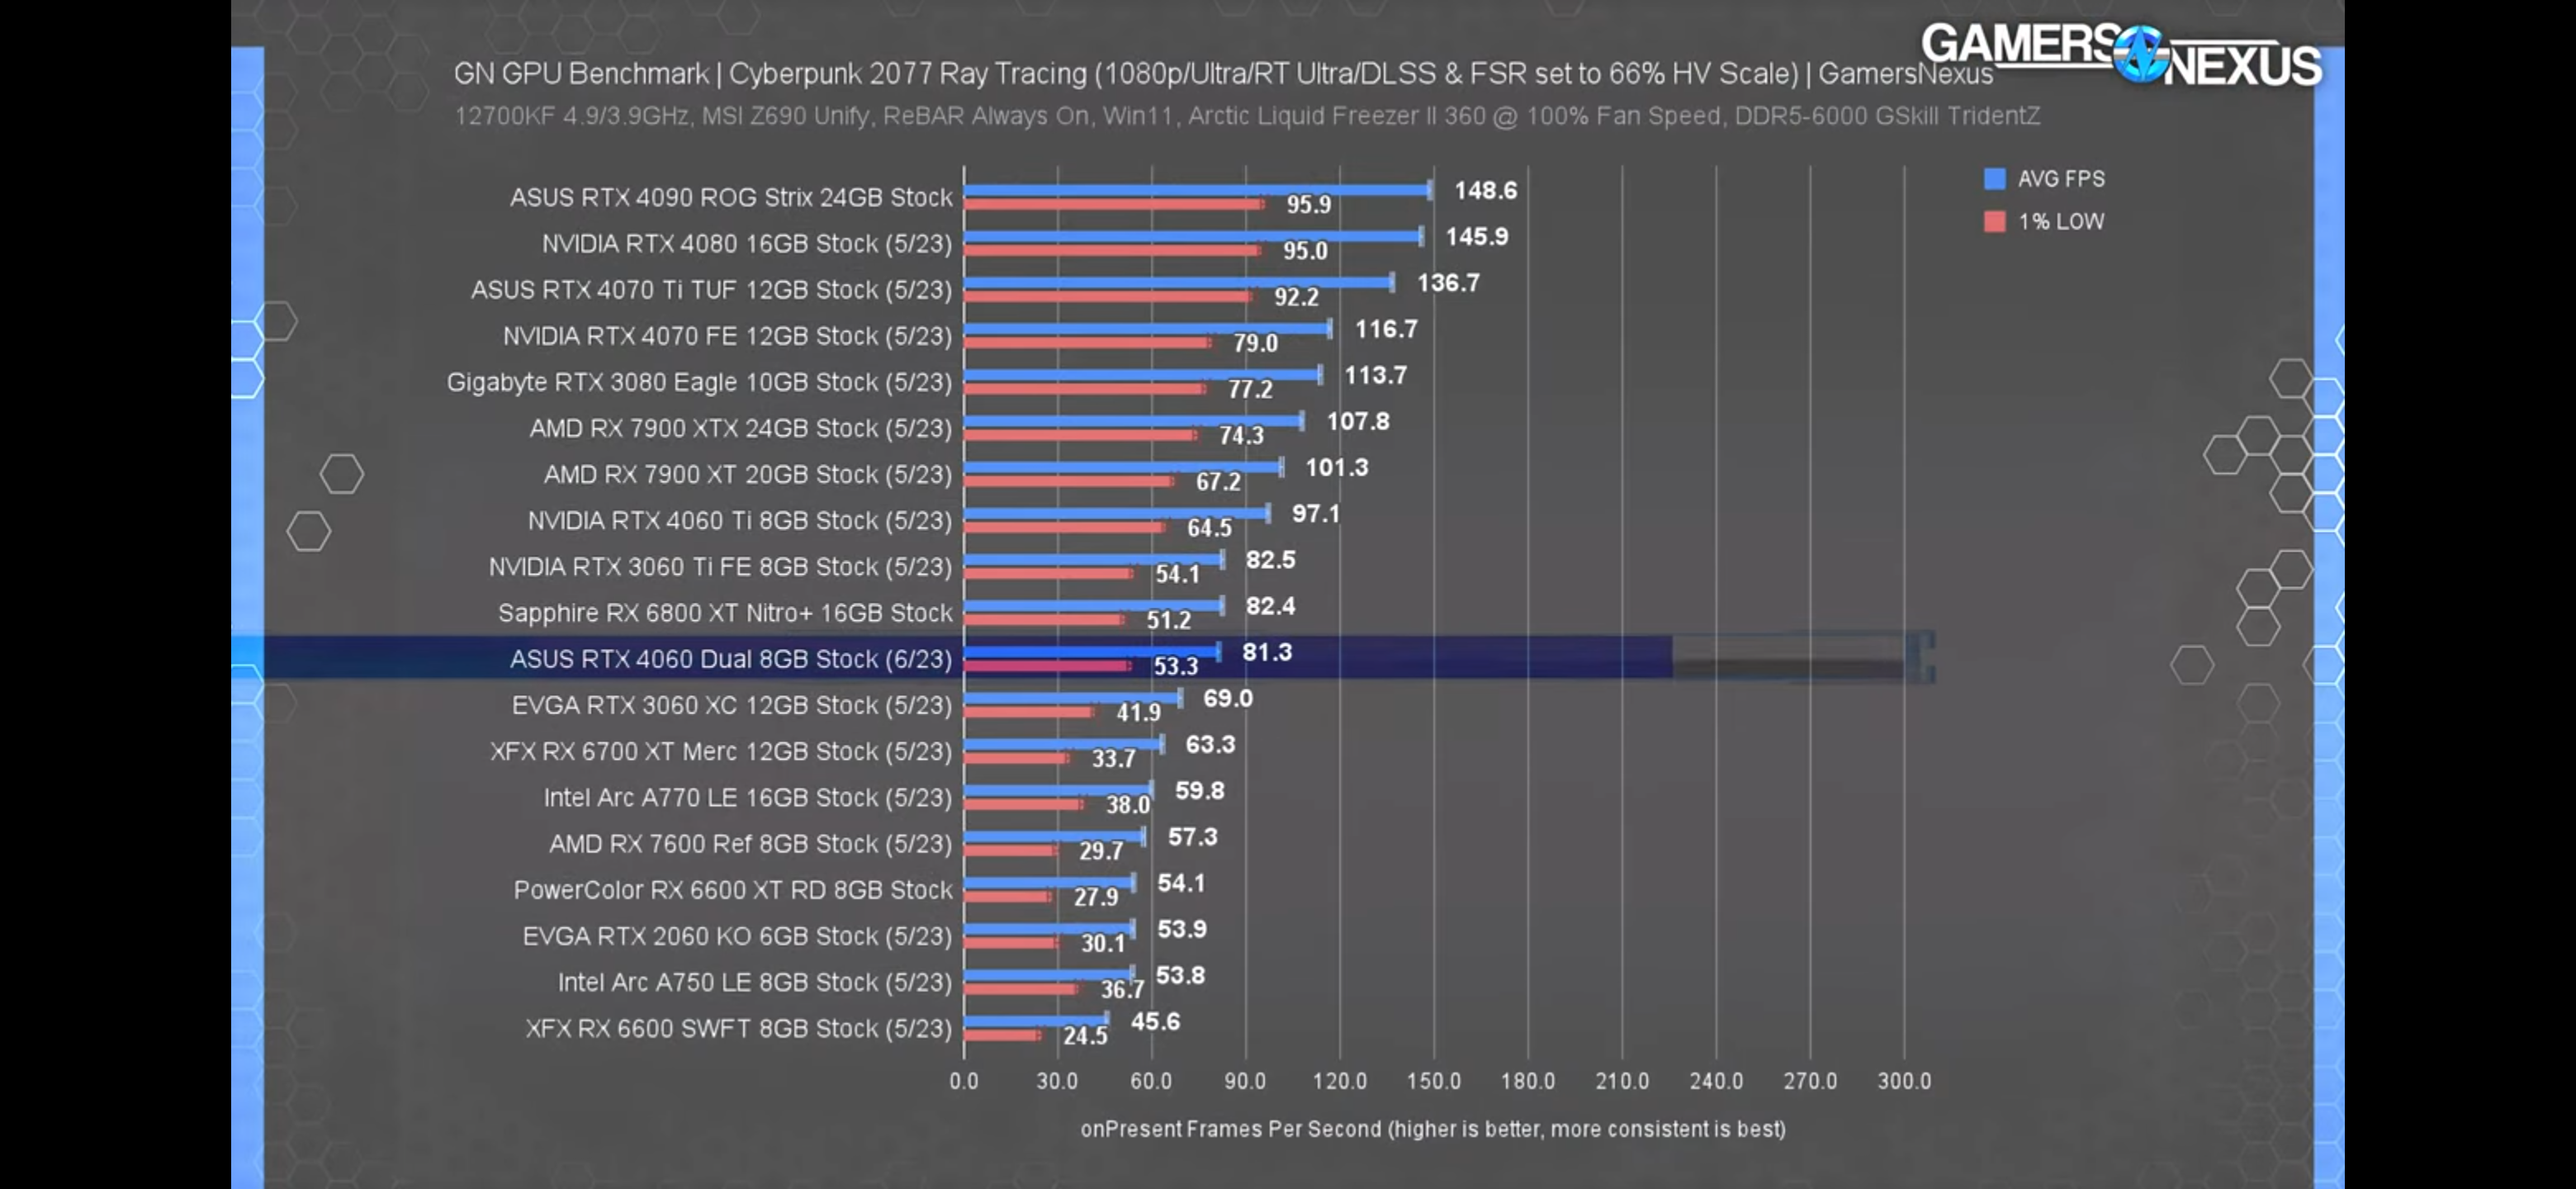The width and height of the screenshot is (2576, 1189).
Task: Click the 150.0 axis tick label
Action: tap(1433, 1081)
